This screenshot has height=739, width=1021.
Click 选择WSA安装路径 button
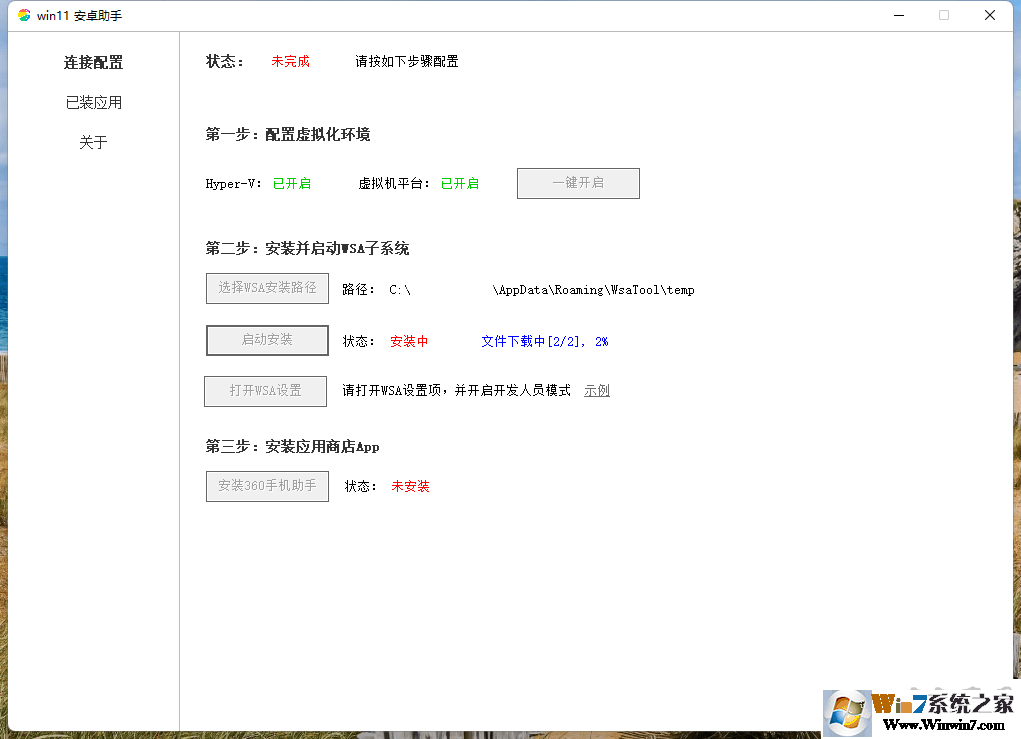(x=267, y=288)
